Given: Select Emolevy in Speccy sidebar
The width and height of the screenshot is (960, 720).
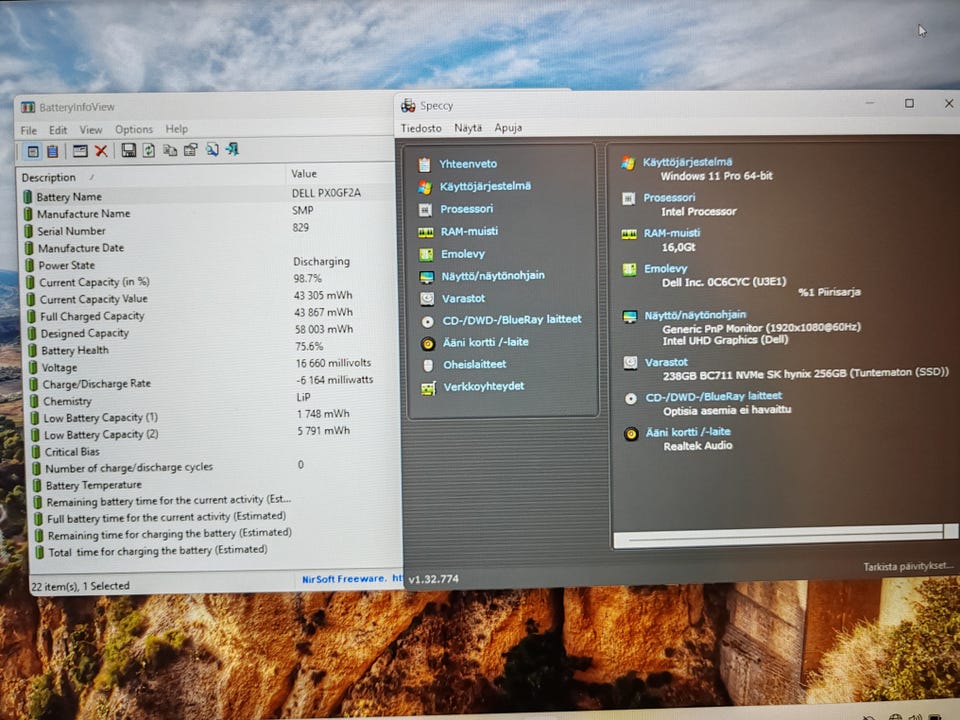Looking at the screenshot, I should point(463,253).
